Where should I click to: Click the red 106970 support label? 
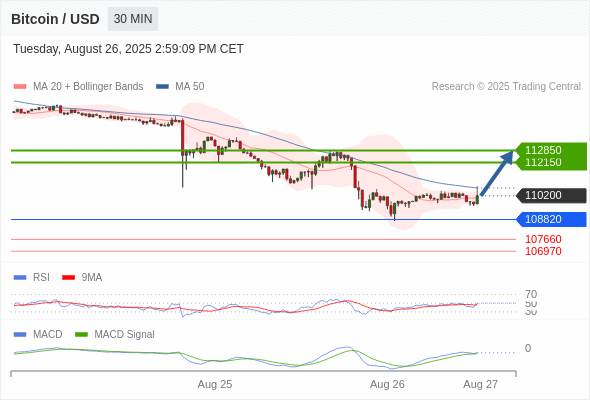[x=543, y=251]
